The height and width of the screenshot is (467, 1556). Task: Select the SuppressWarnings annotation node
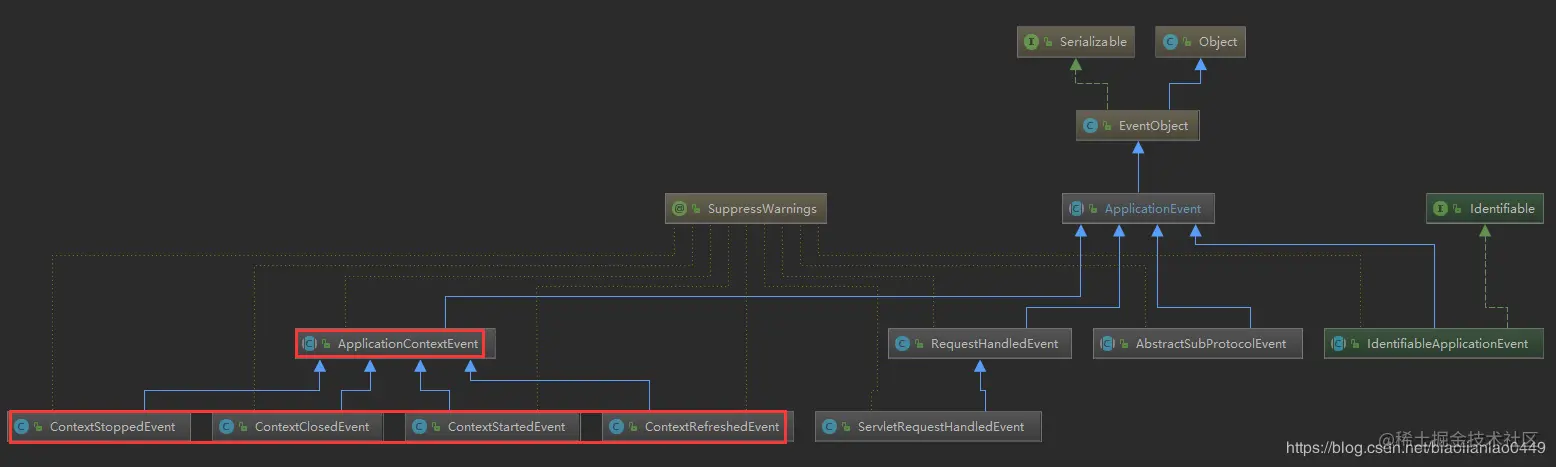click(x=746, y=209)
